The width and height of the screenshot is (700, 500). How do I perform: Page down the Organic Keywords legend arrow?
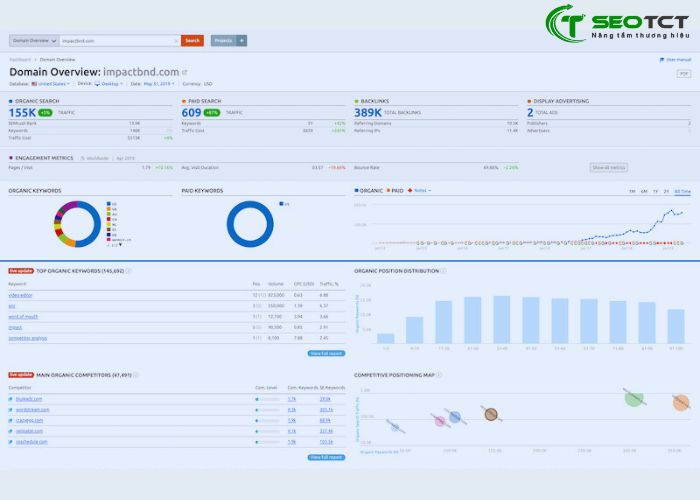tap(120, 245)
